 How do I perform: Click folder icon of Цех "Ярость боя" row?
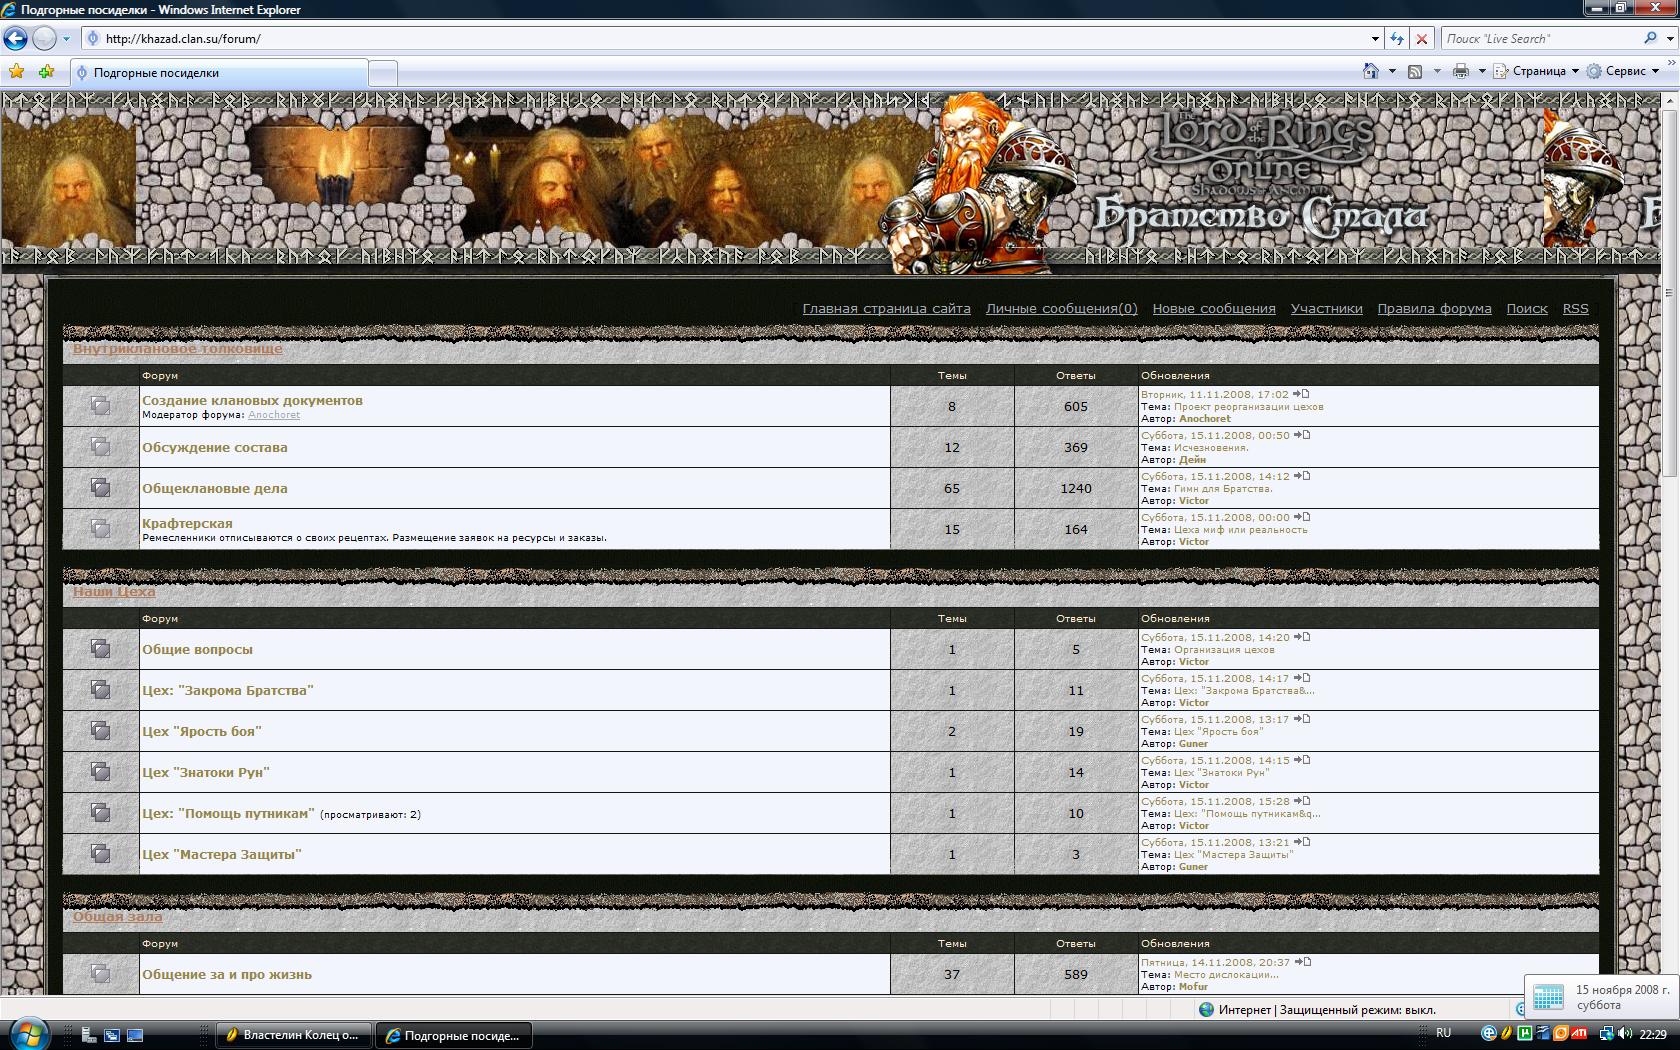(x=100, y=731)
